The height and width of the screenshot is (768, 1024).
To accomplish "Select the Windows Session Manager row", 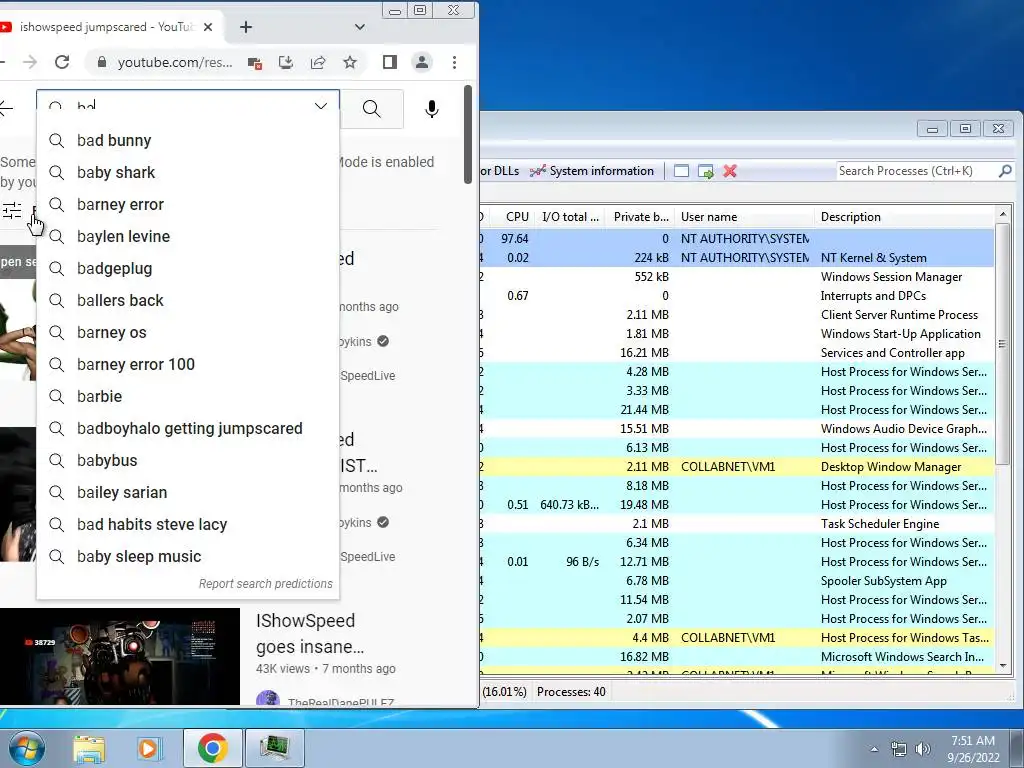I will pos(737,277).
